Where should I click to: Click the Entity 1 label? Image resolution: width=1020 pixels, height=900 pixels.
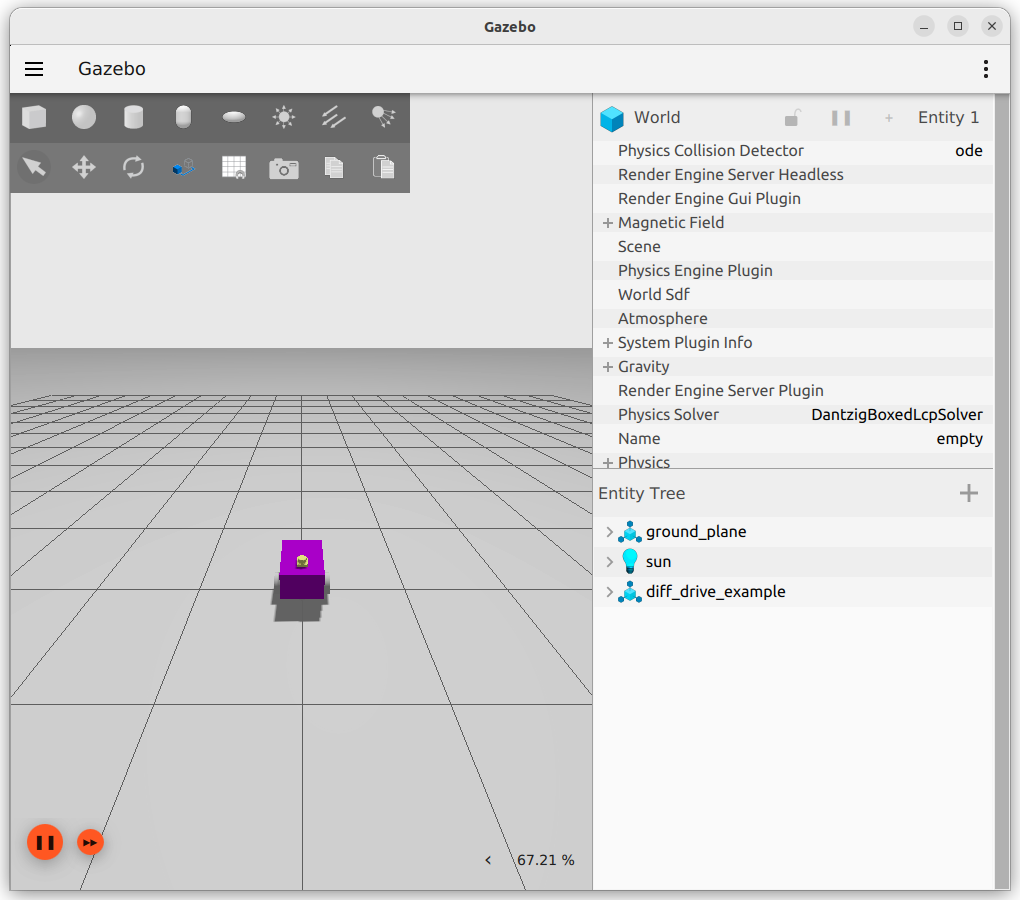point(948,118)
